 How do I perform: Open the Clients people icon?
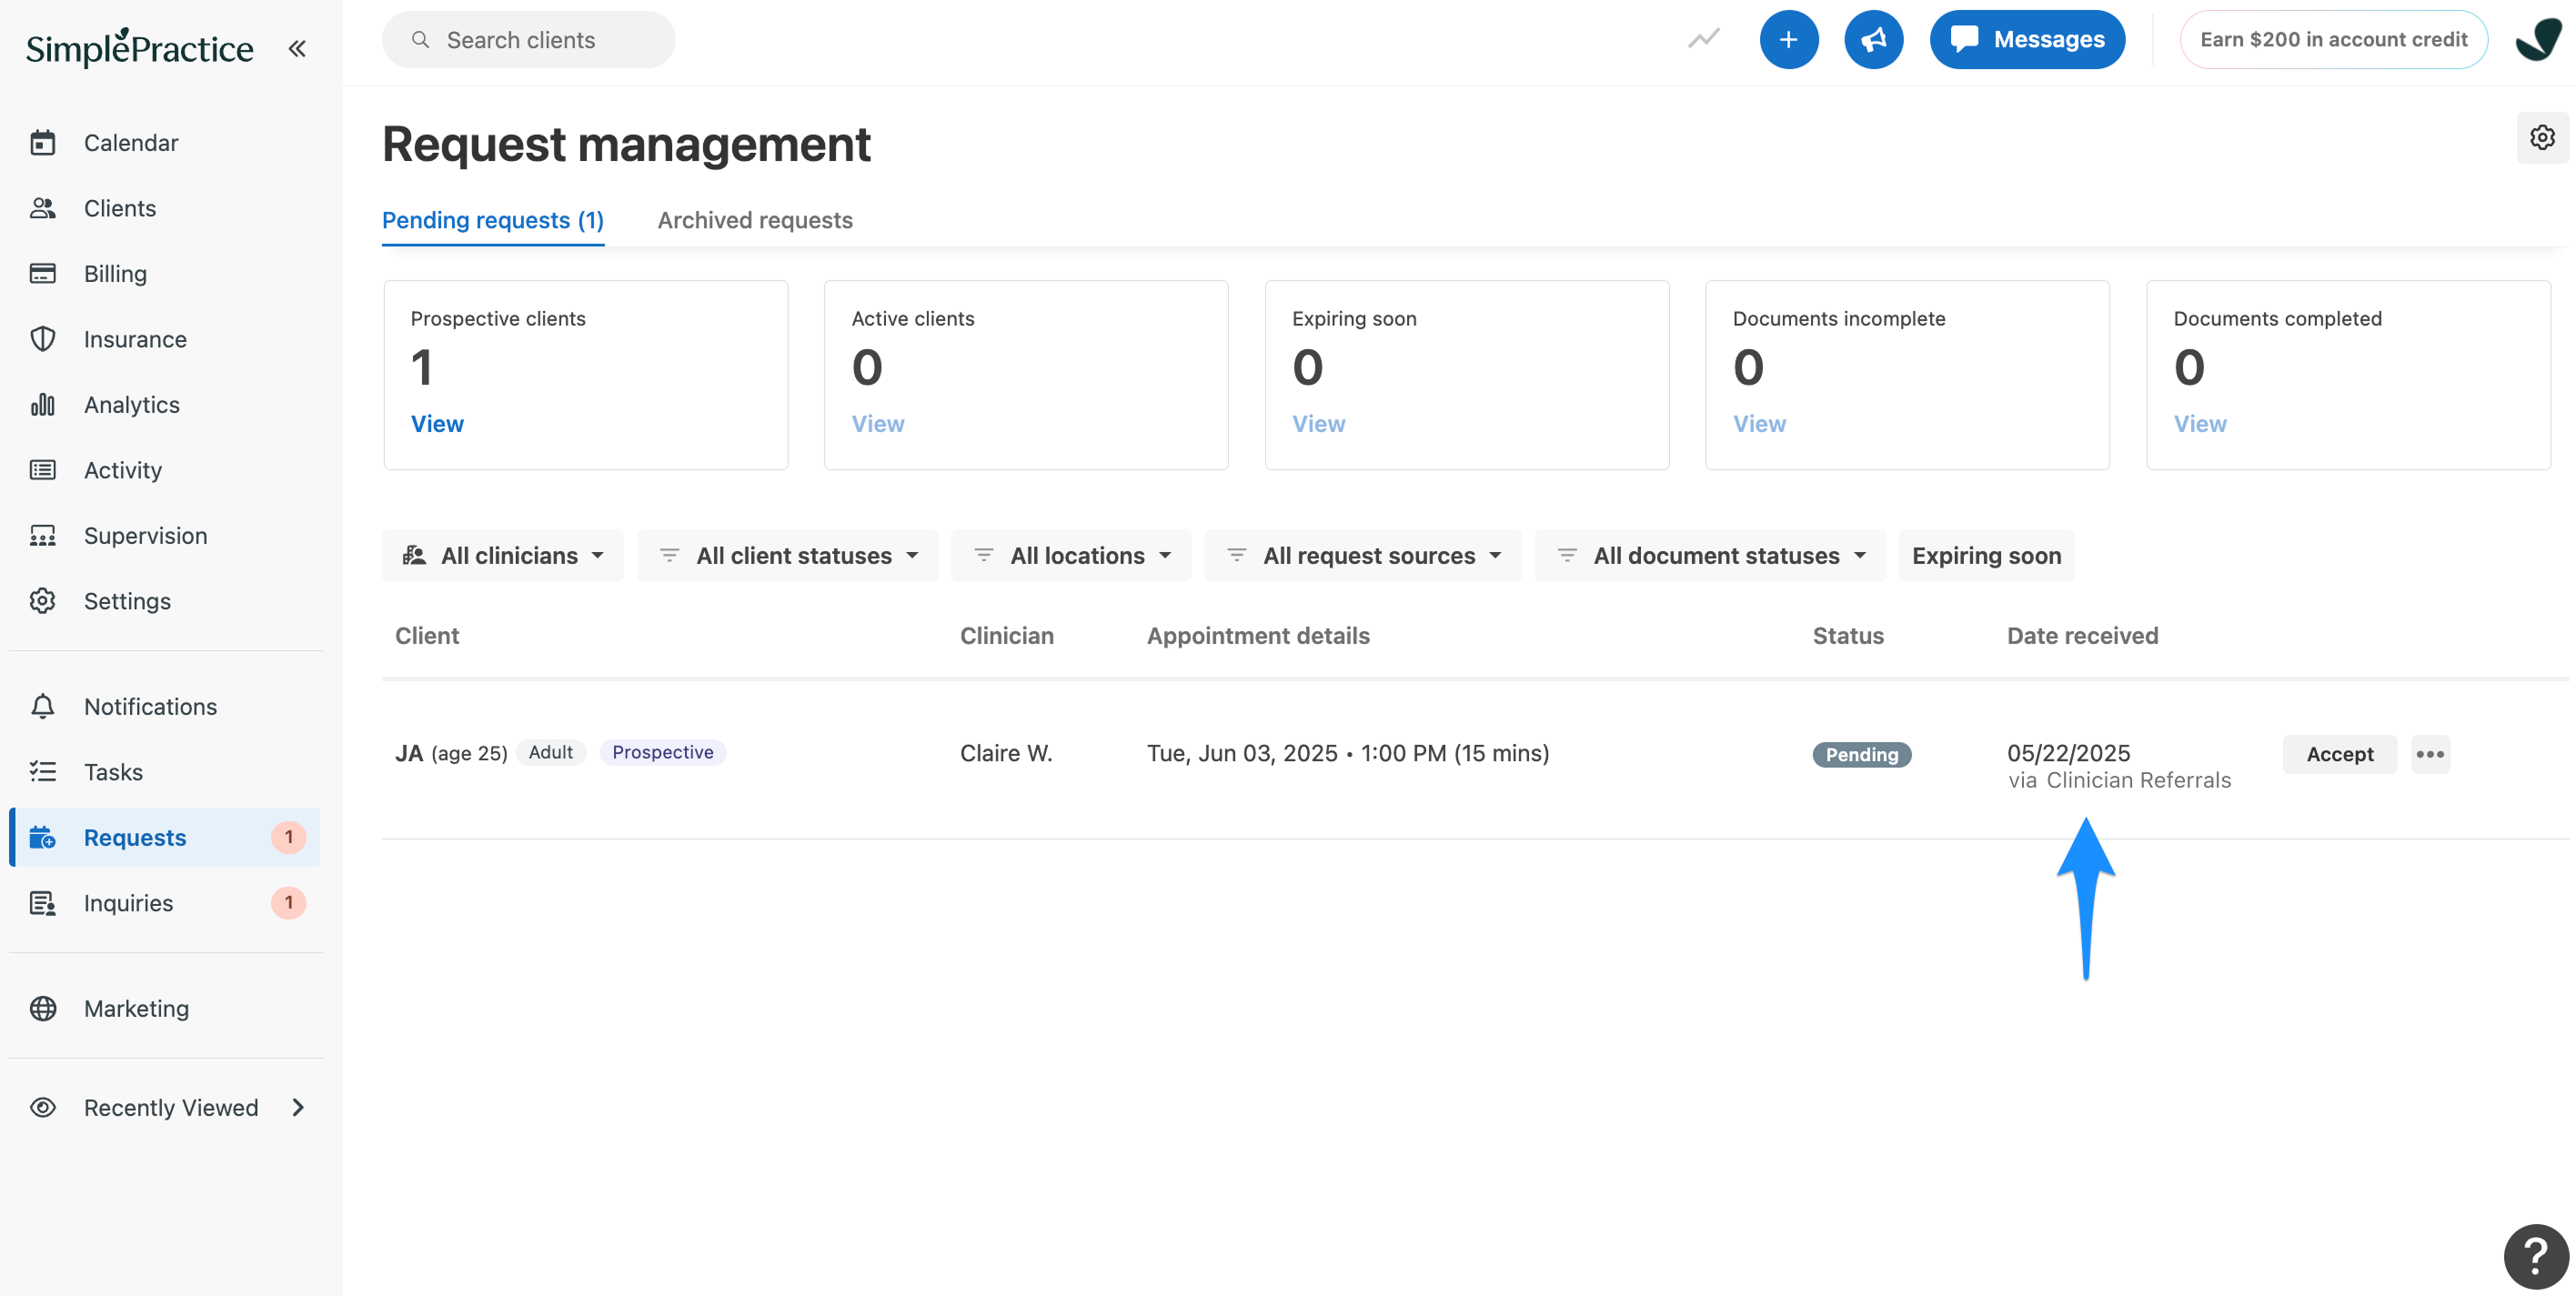coord(42,208)
